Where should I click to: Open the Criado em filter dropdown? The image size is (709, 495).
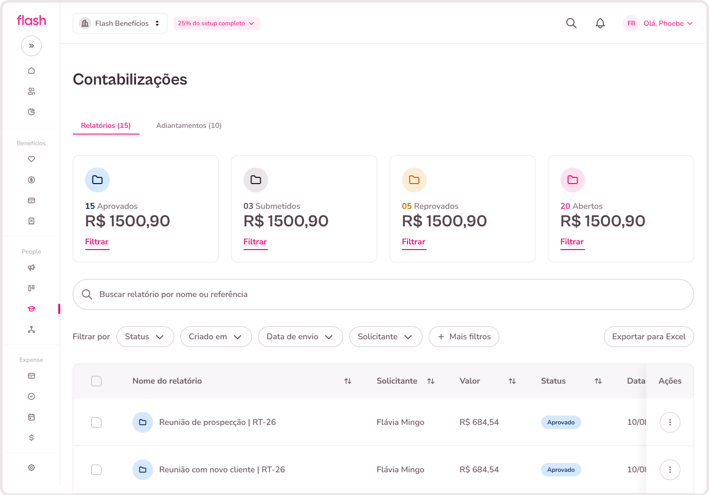(216, 337)
